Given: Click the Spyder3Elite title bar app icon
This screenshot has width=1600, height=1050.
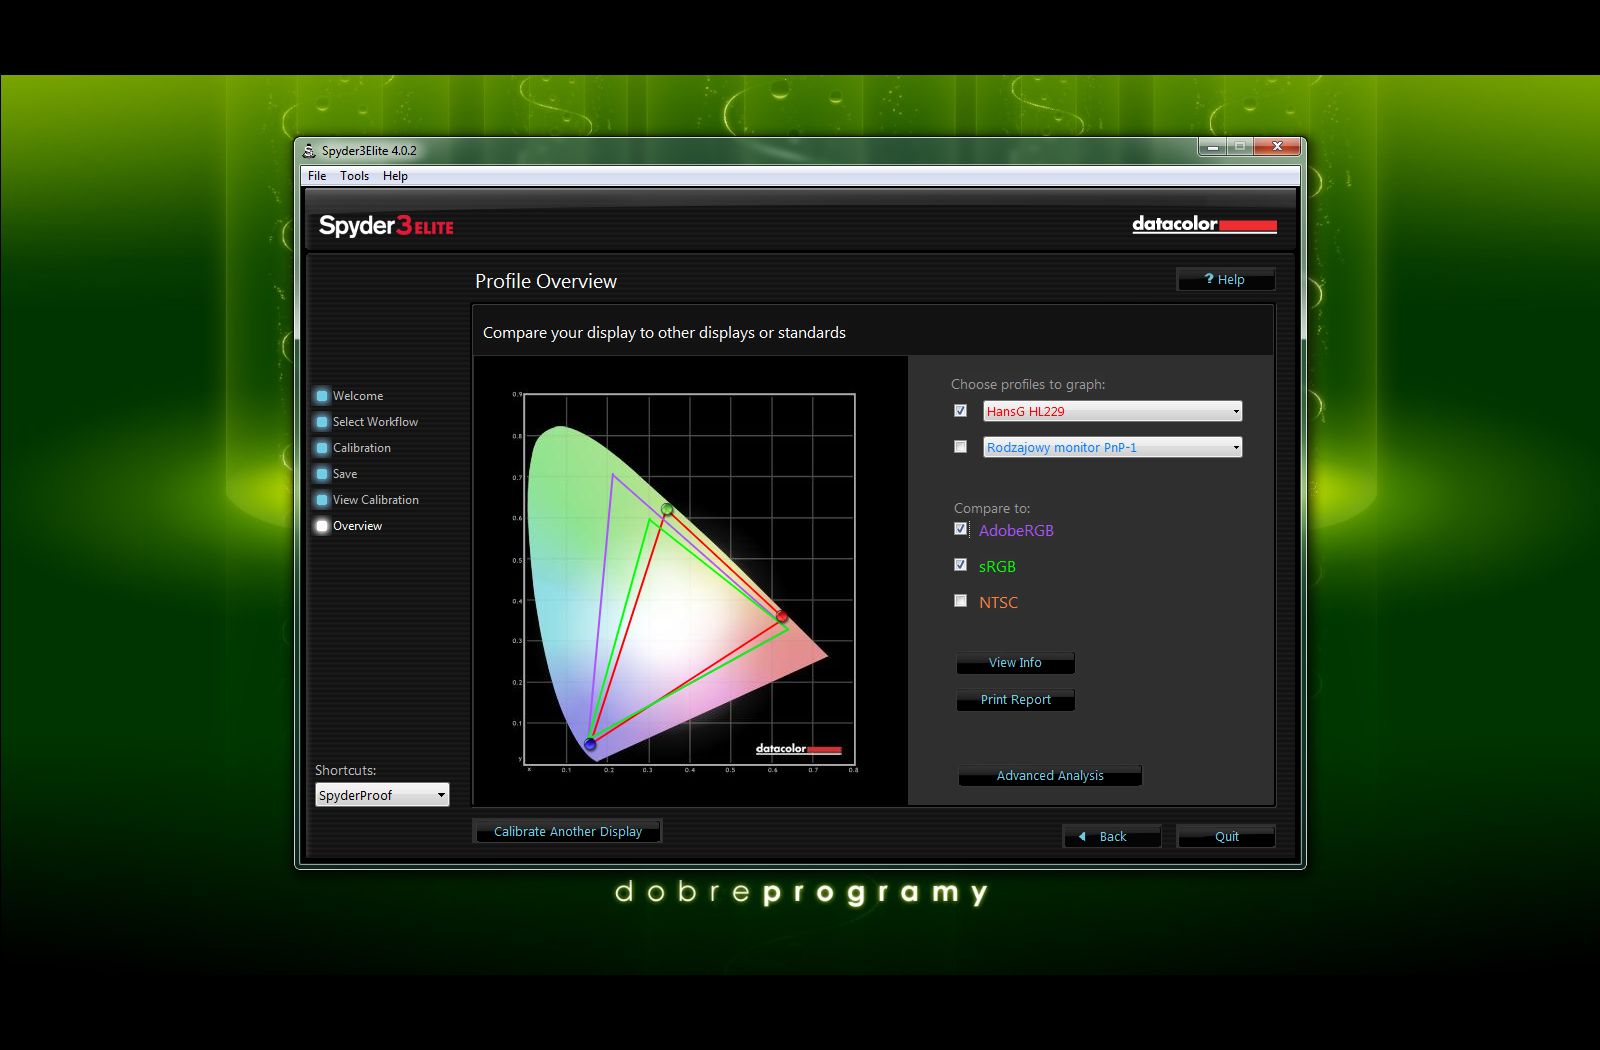Looking at the screenshot, I should [x=309, y=151].
